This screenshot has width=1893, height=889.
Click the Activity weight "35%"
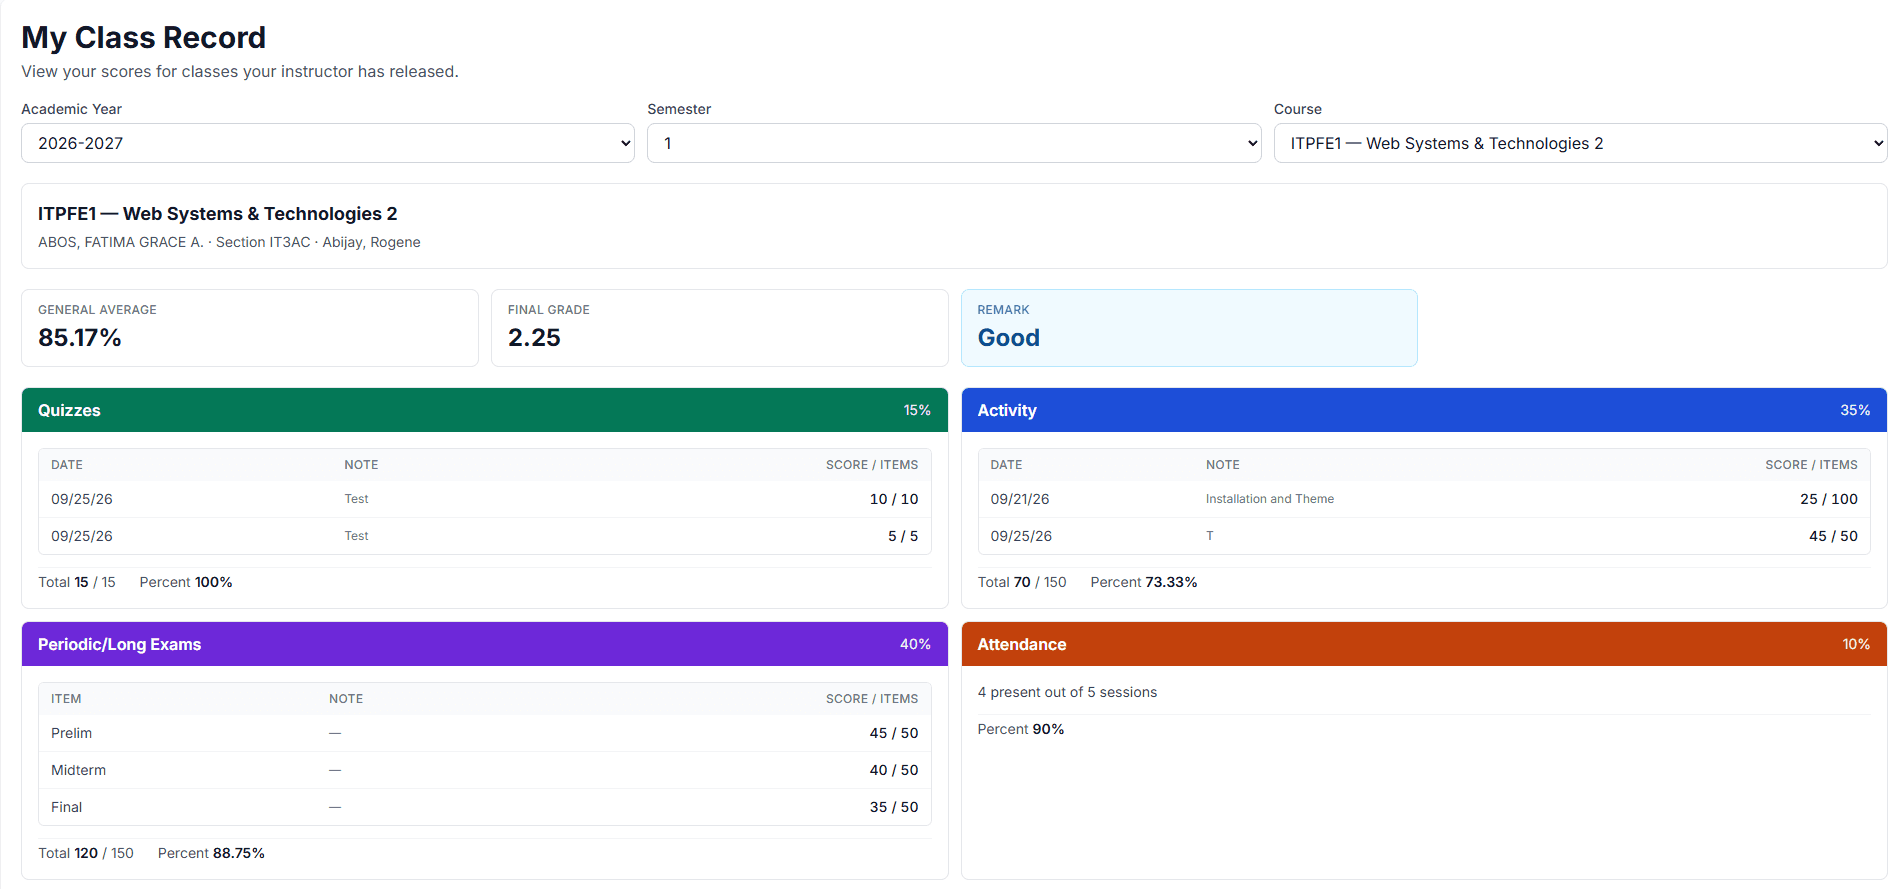pos(1855,410)
